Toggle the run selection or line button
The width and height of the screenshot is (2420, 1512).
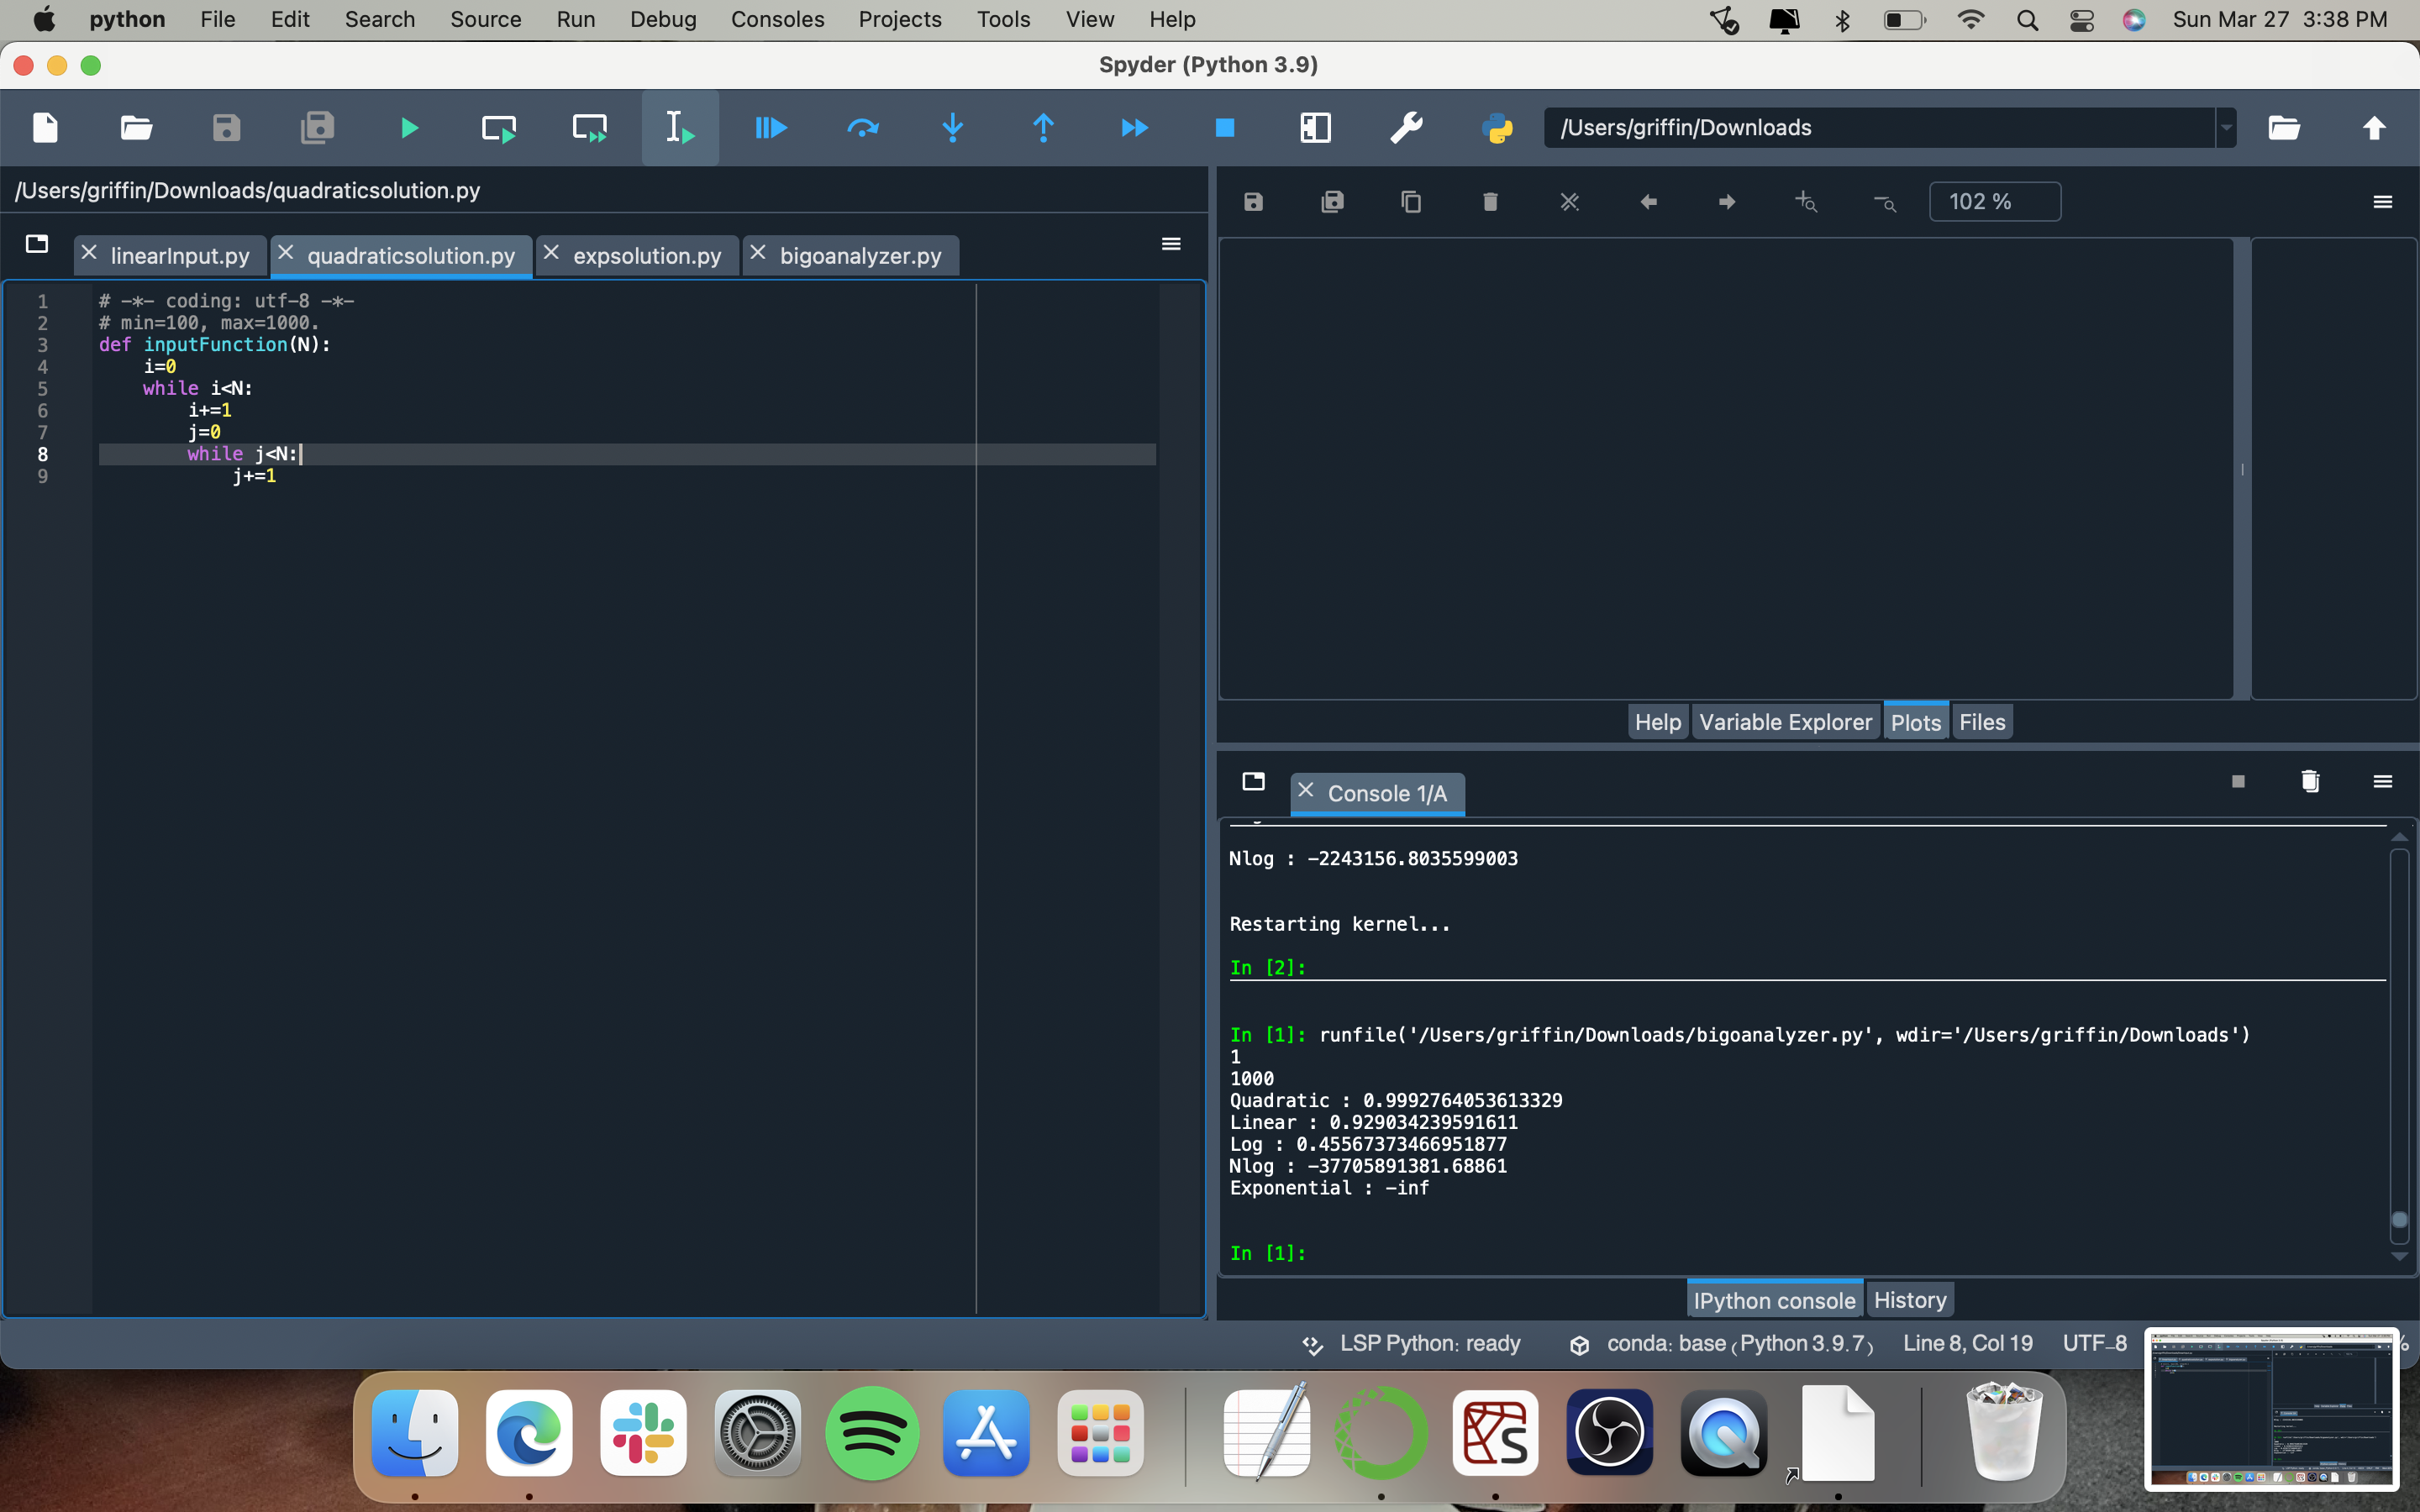[680, 128]
